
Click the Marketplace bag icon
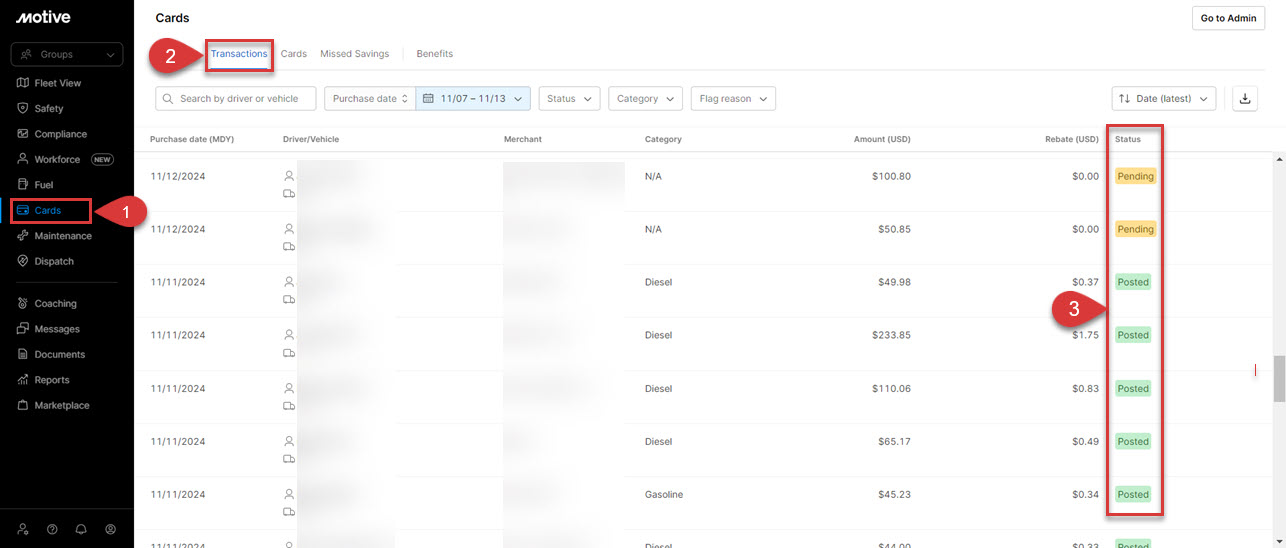click(23, 405)
